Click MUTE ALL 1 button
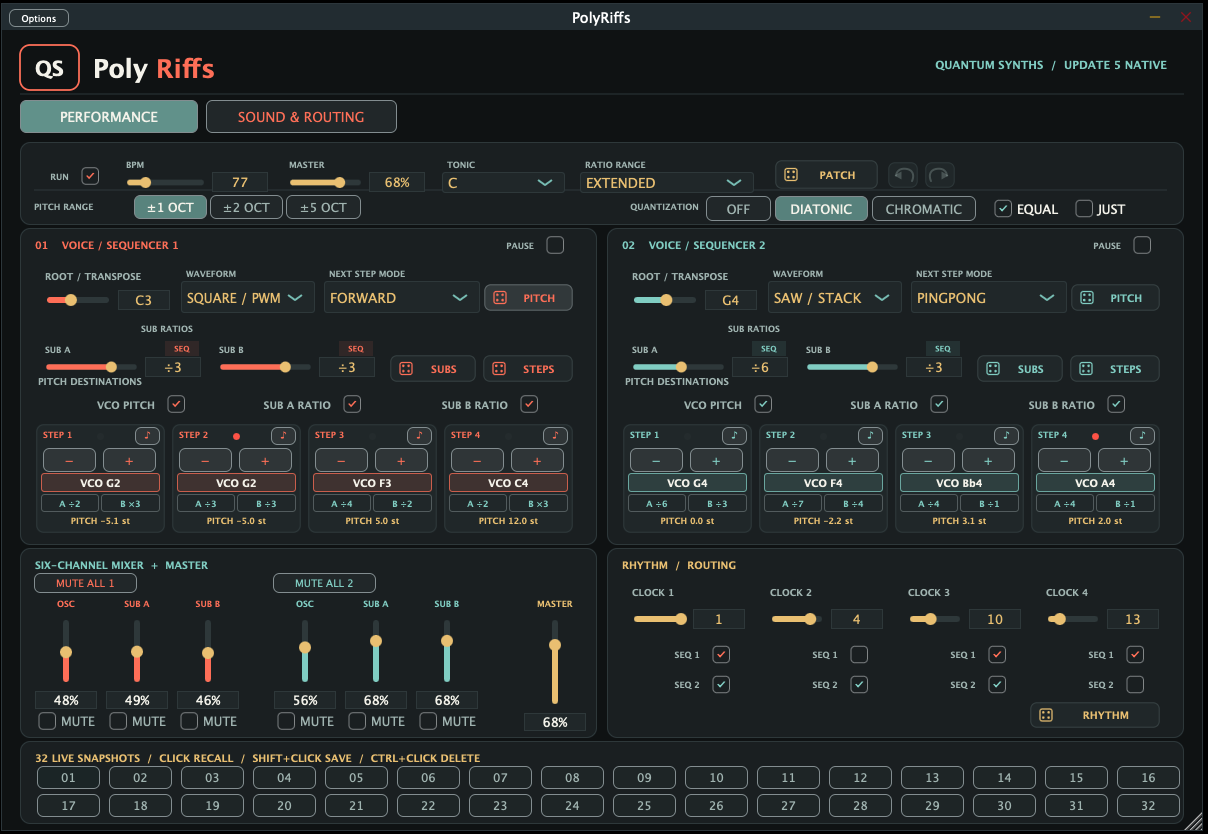This screenshot has width=1208, height=834. [85, 583]
